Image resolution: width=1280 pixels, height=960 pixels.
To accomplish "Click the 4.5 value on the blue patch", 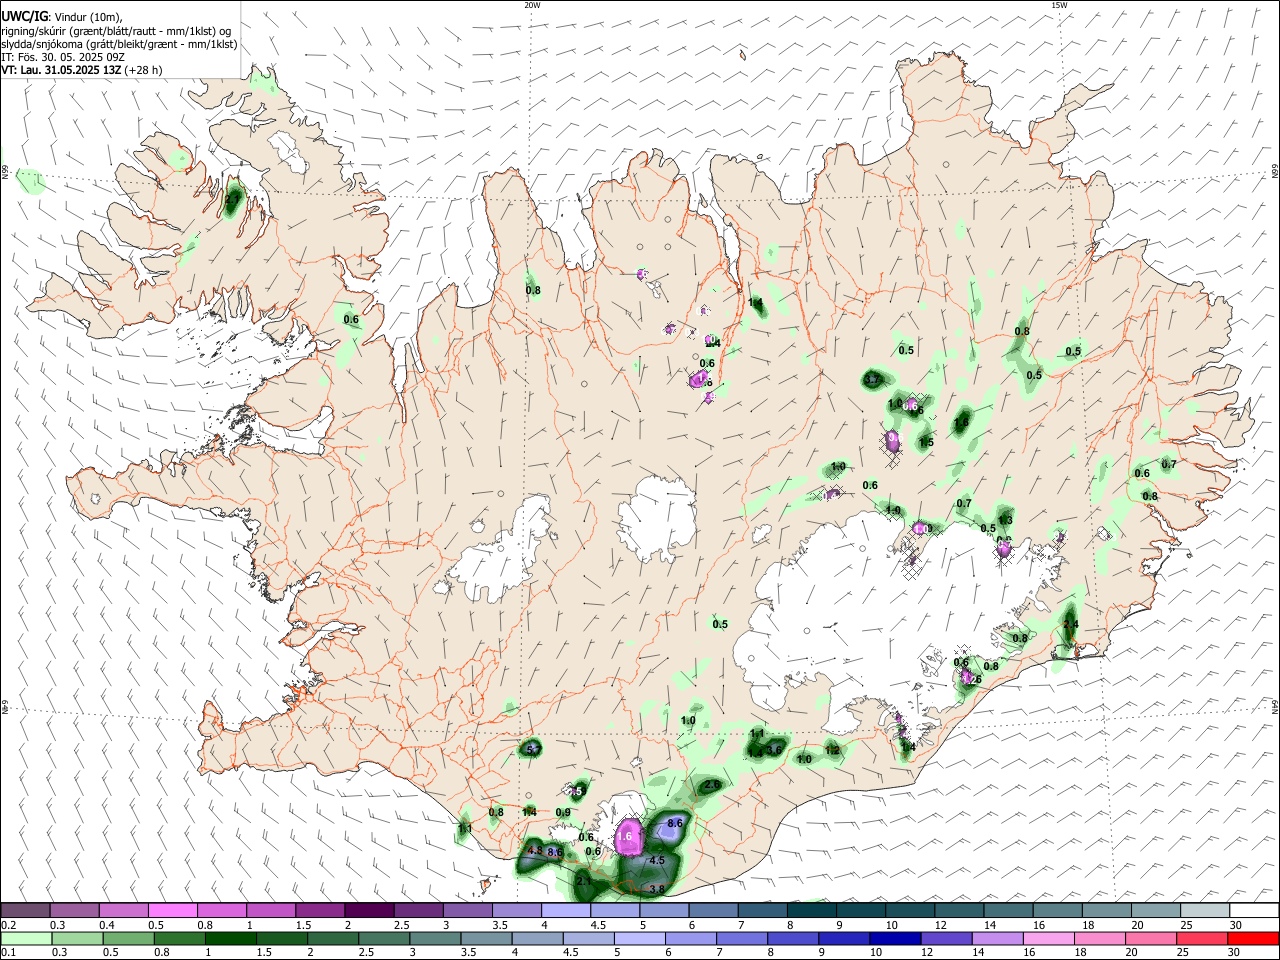I will click(657, 860).
